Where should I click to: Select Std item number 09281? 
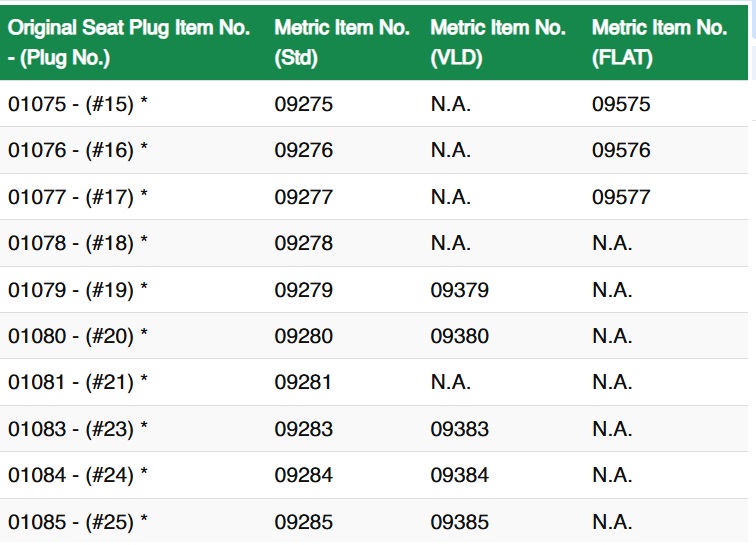pyautogui.click(x=304, y=382)
